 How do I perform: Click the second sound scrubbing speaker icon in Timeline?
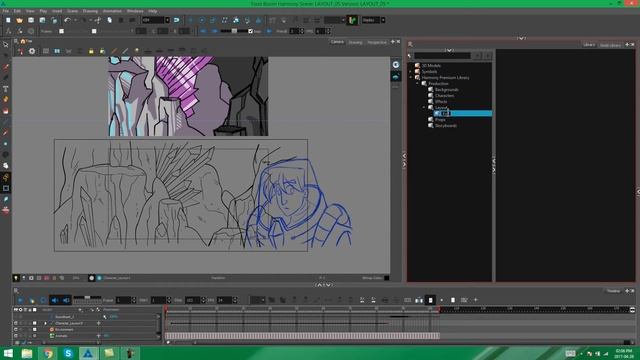click(66, 300)
